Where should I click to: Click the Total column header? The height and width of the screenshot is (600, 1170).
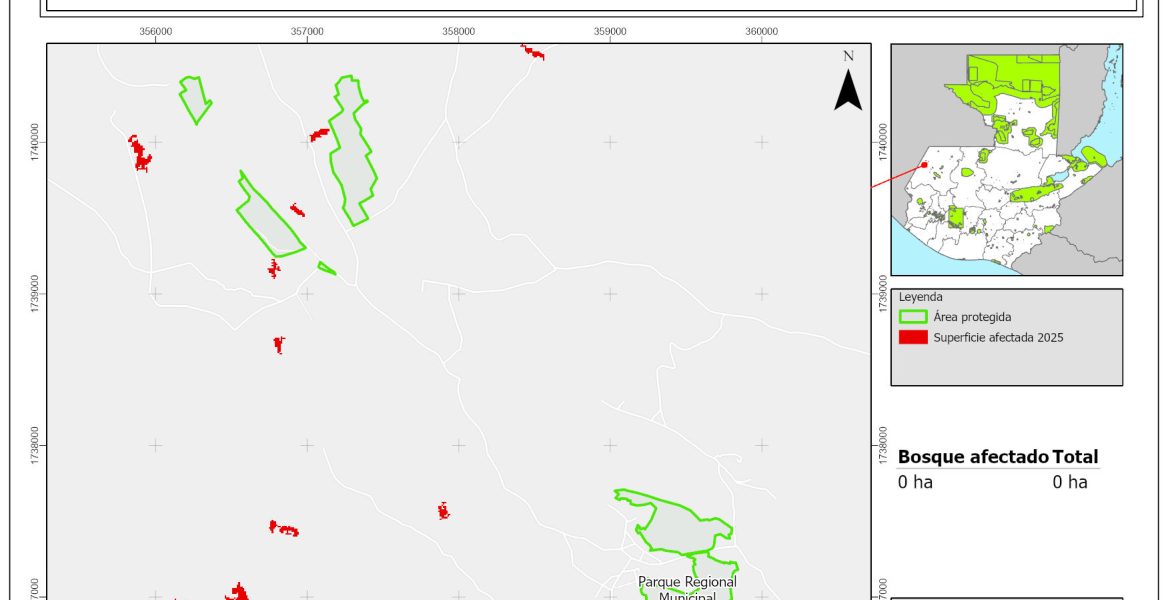coord(1075,457)
